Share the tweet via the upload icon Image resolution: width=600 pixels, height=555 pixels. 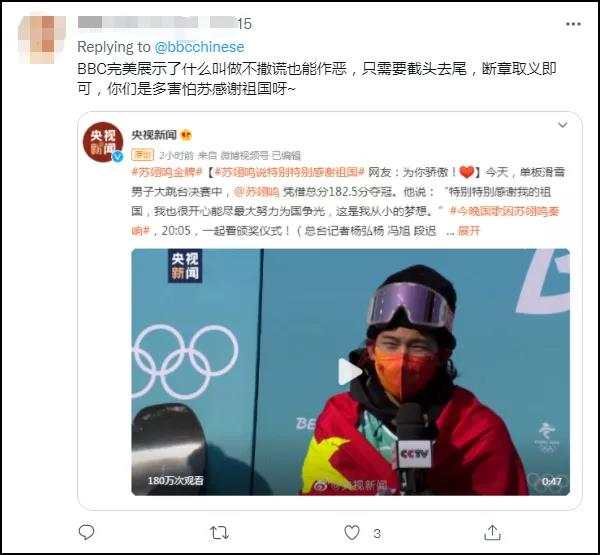click(492, 532)
